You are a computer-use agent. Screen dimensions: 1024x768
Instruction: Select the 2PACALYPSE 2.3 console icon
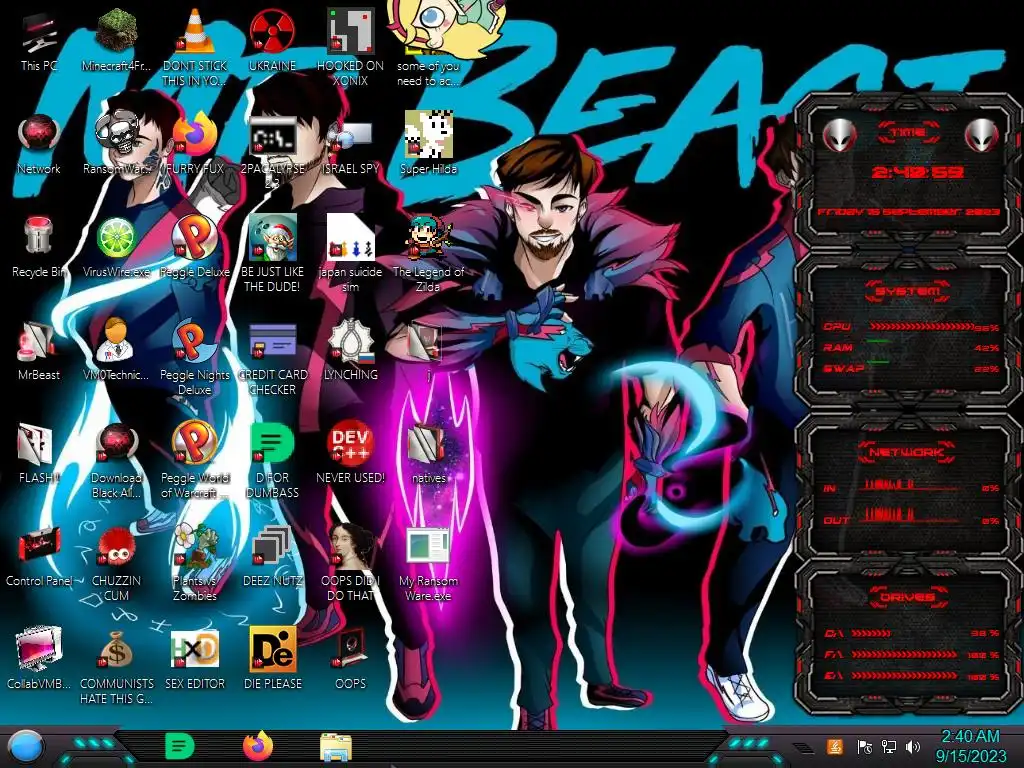tap(272, 152)
